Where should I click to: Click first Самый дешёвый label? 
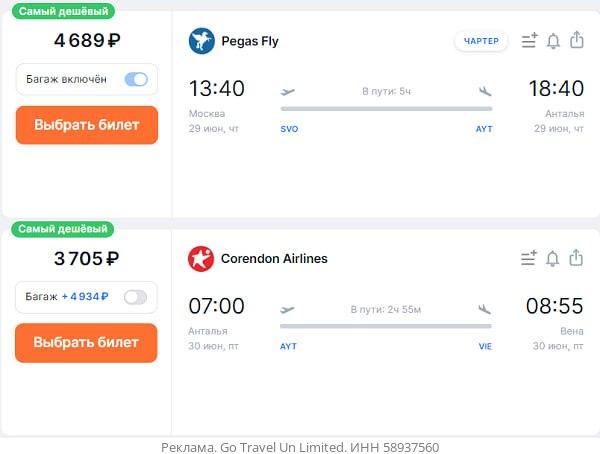point(63,11)
